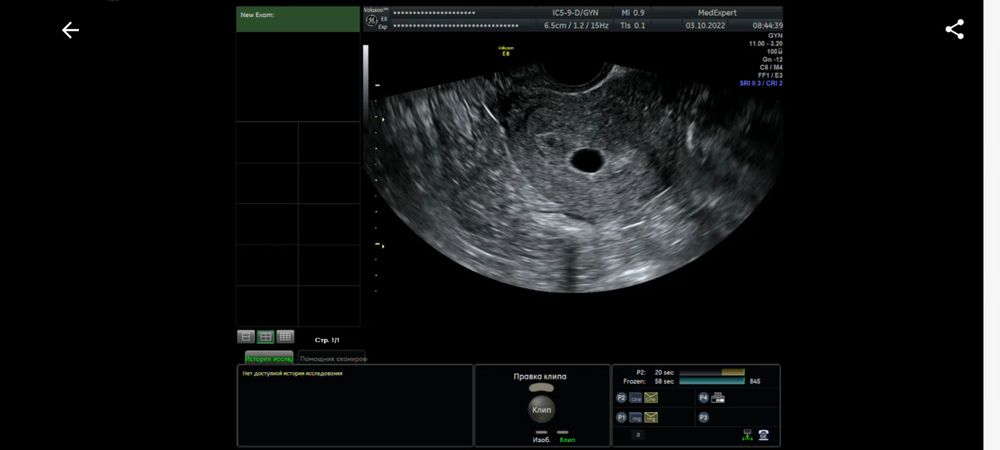Select the Изоб. option under trackball
The width and height of the screenshot is (1000, 450).
click(541, 440)
